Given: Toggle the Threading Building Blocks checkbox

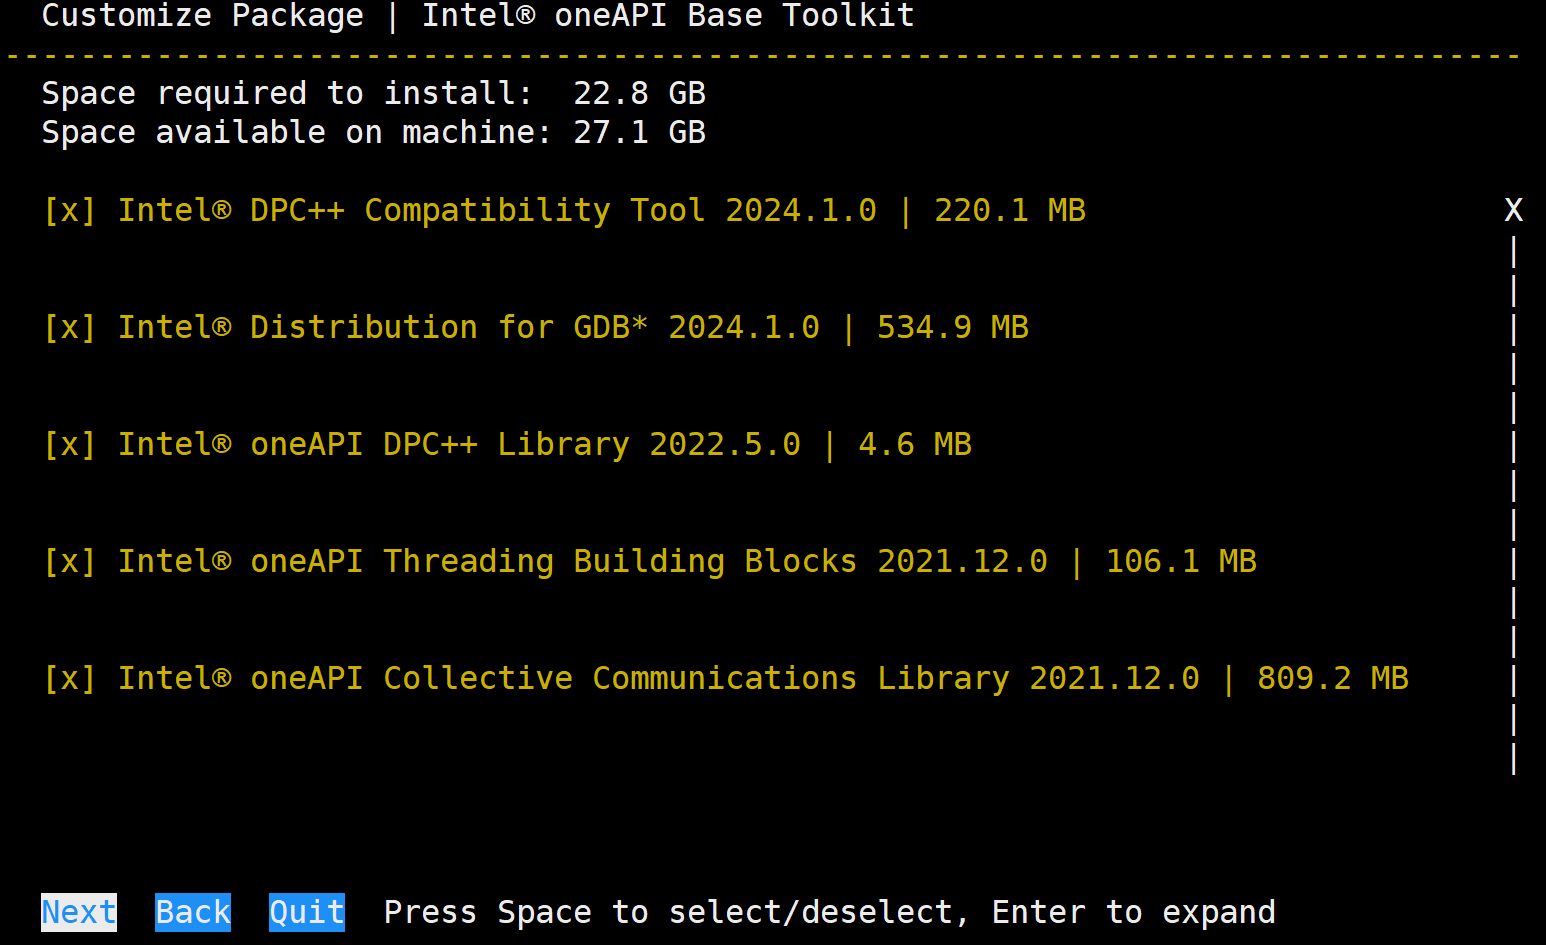Looking at the screenshot, I should point(69,562).
